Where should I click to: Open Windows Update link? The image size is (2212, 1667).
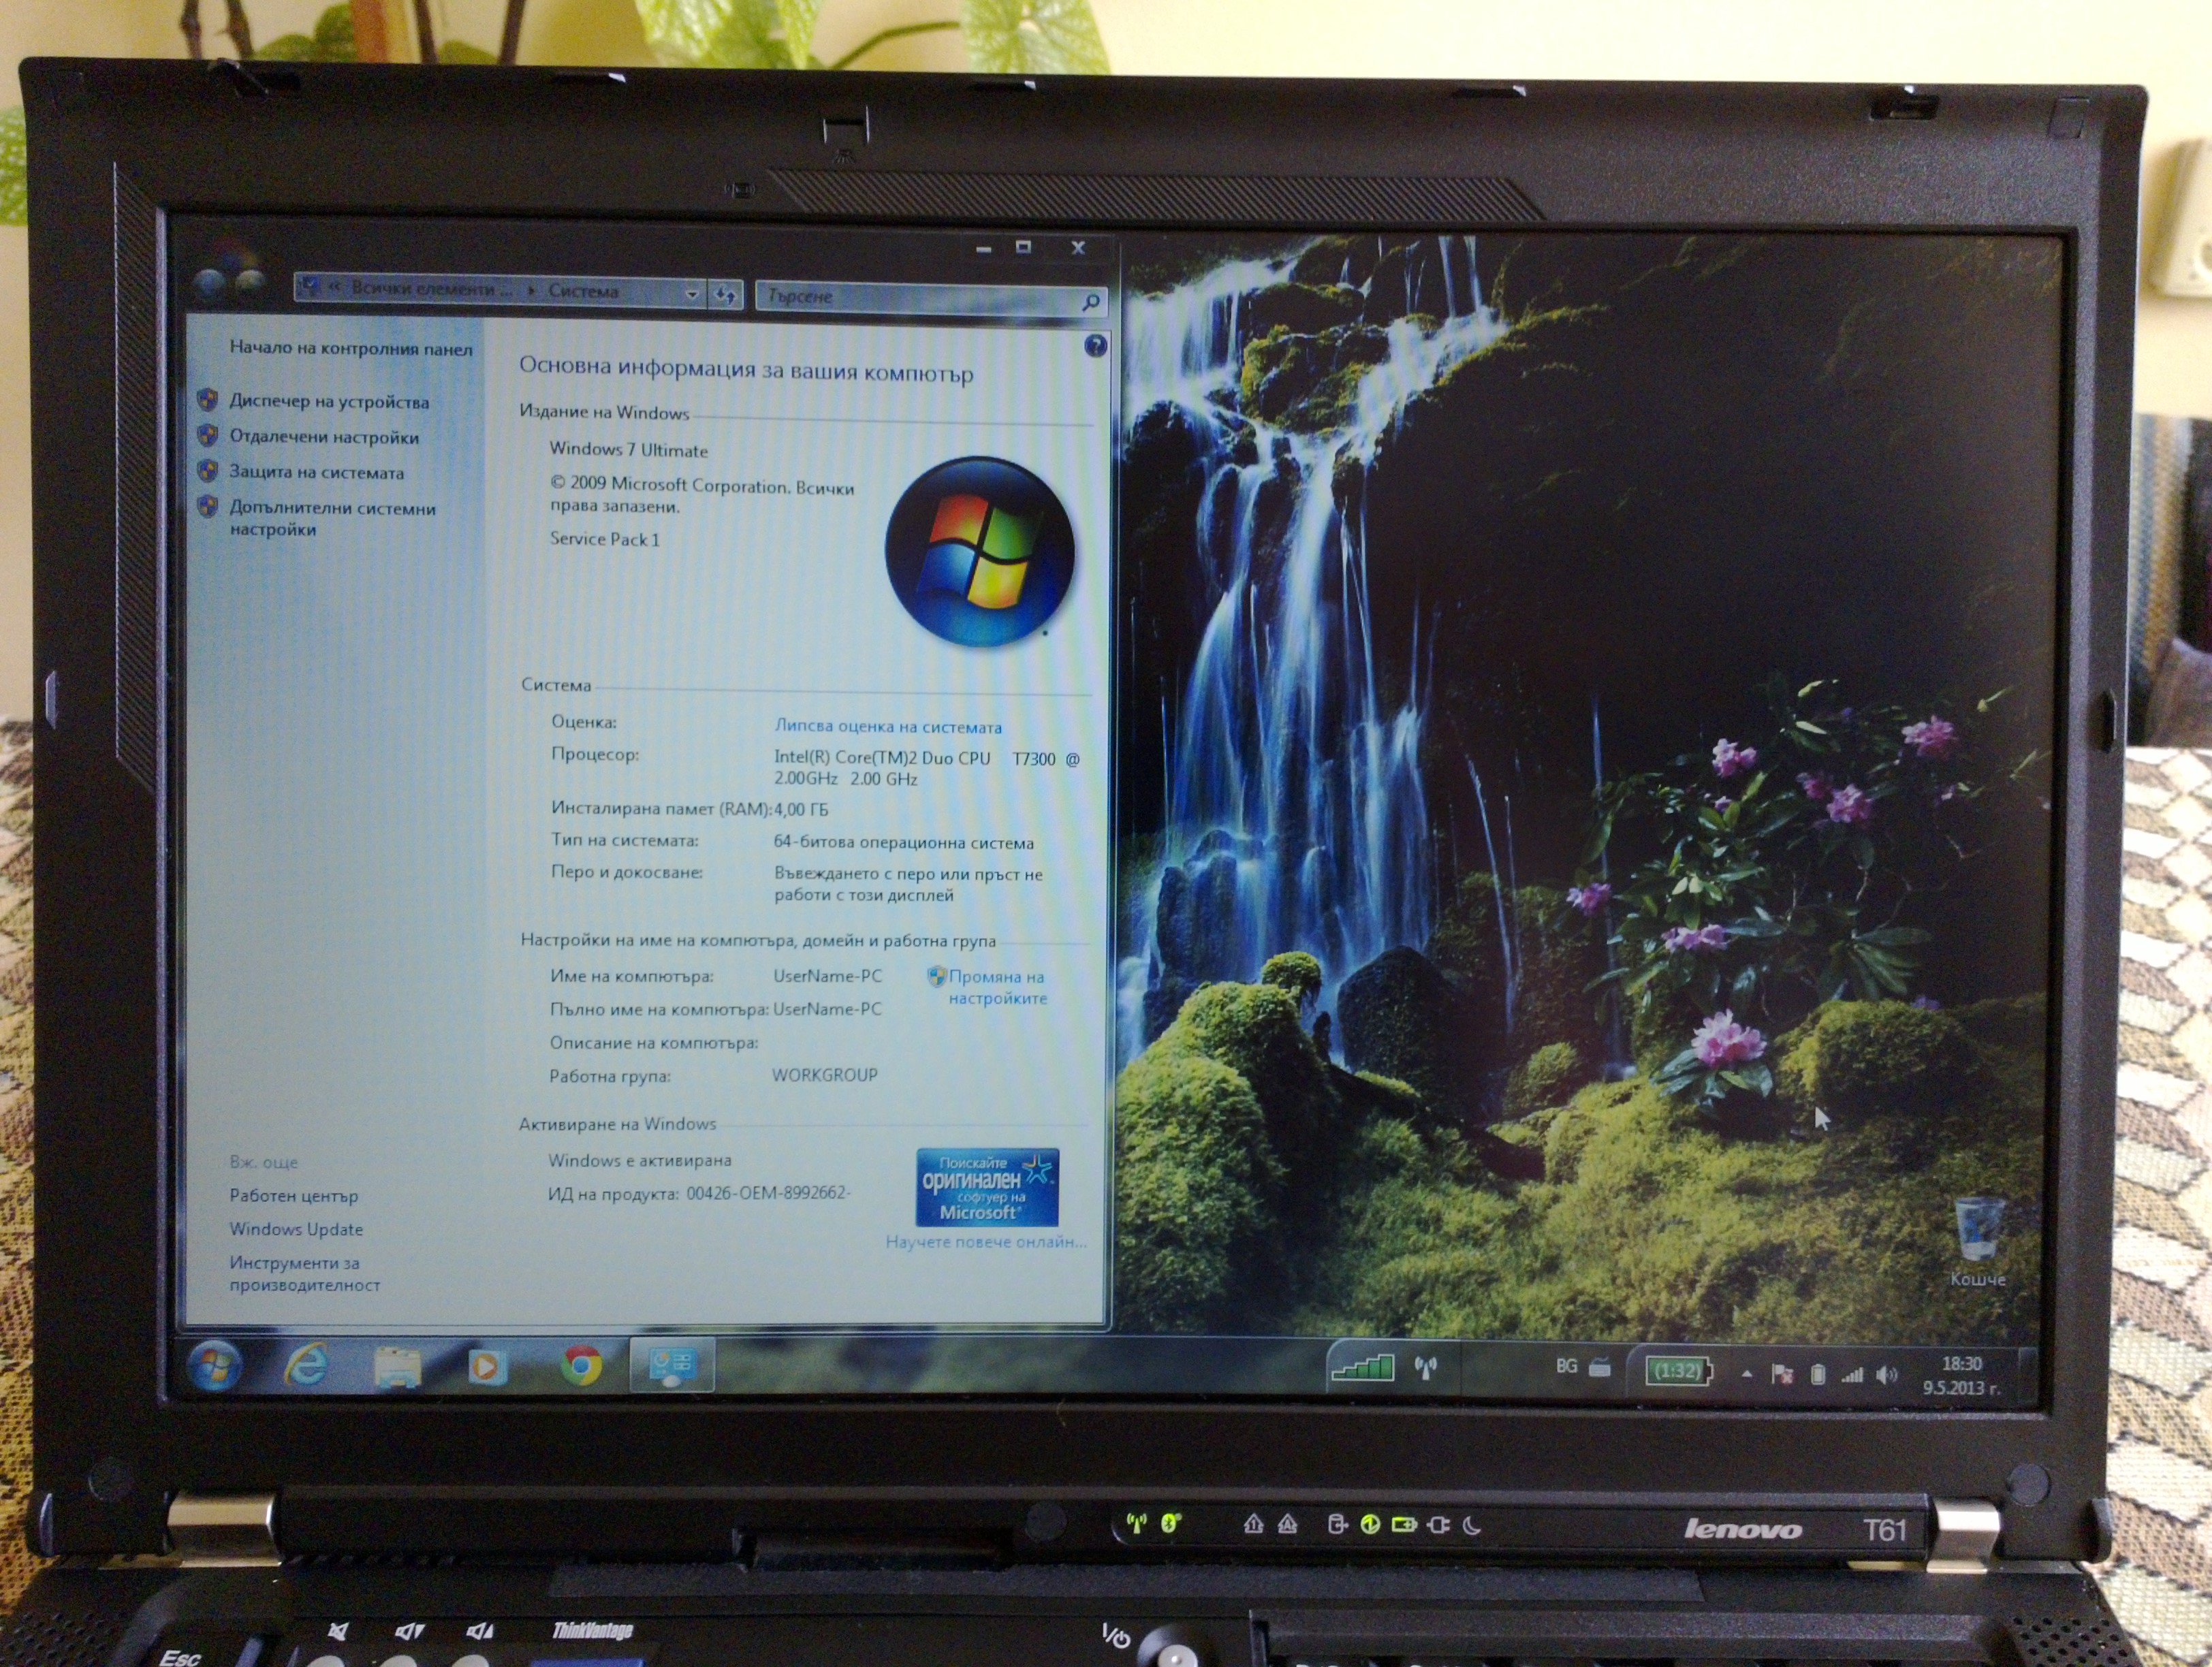(x=296, y=1229)
